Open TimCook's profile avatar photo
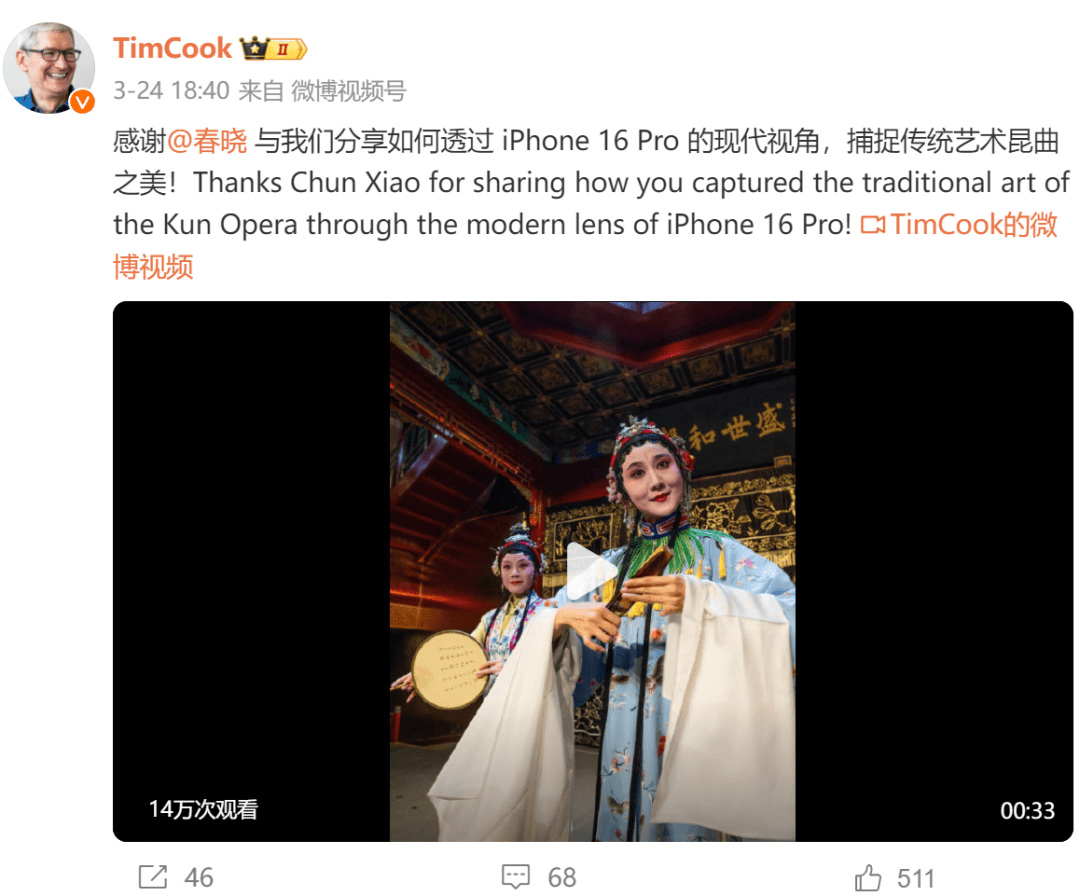Image resolution: width=1080 pixels, height=896 pixels. (x=49, y=67)
